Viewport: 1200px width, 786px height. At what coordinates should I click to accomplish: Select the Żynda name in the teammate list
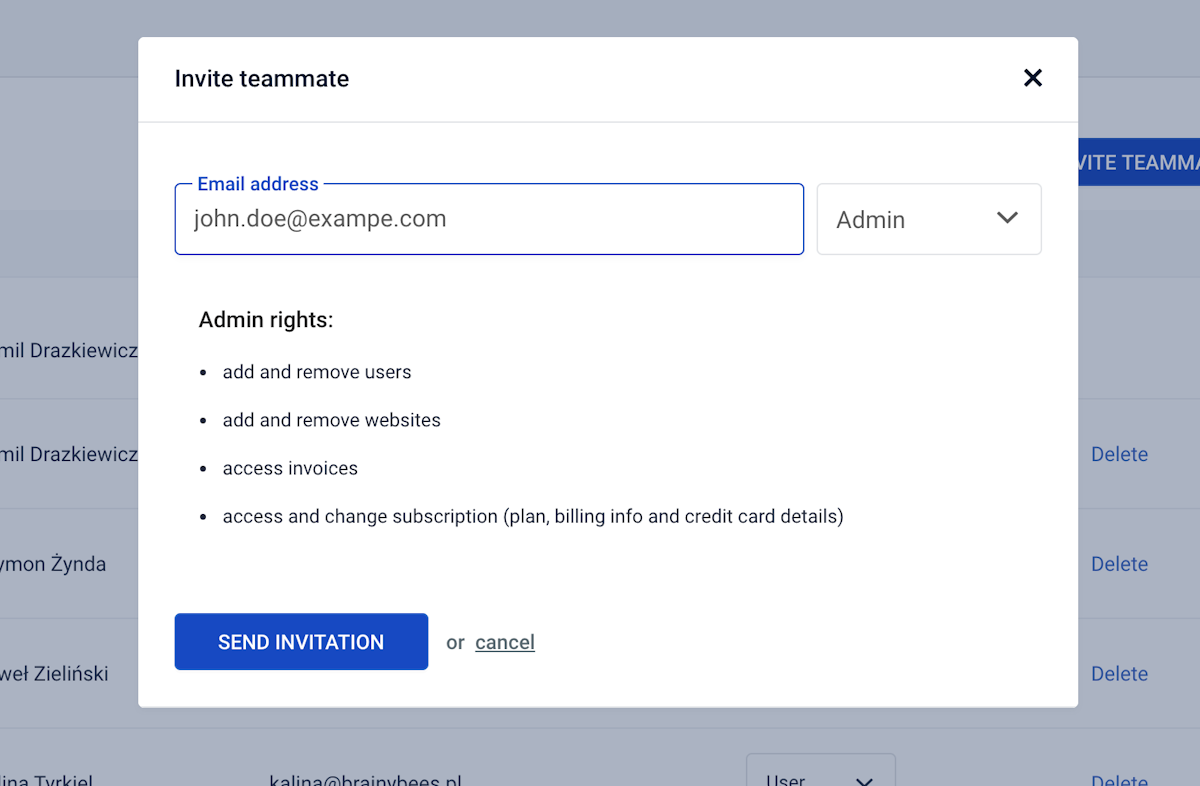tap(53, 564)
